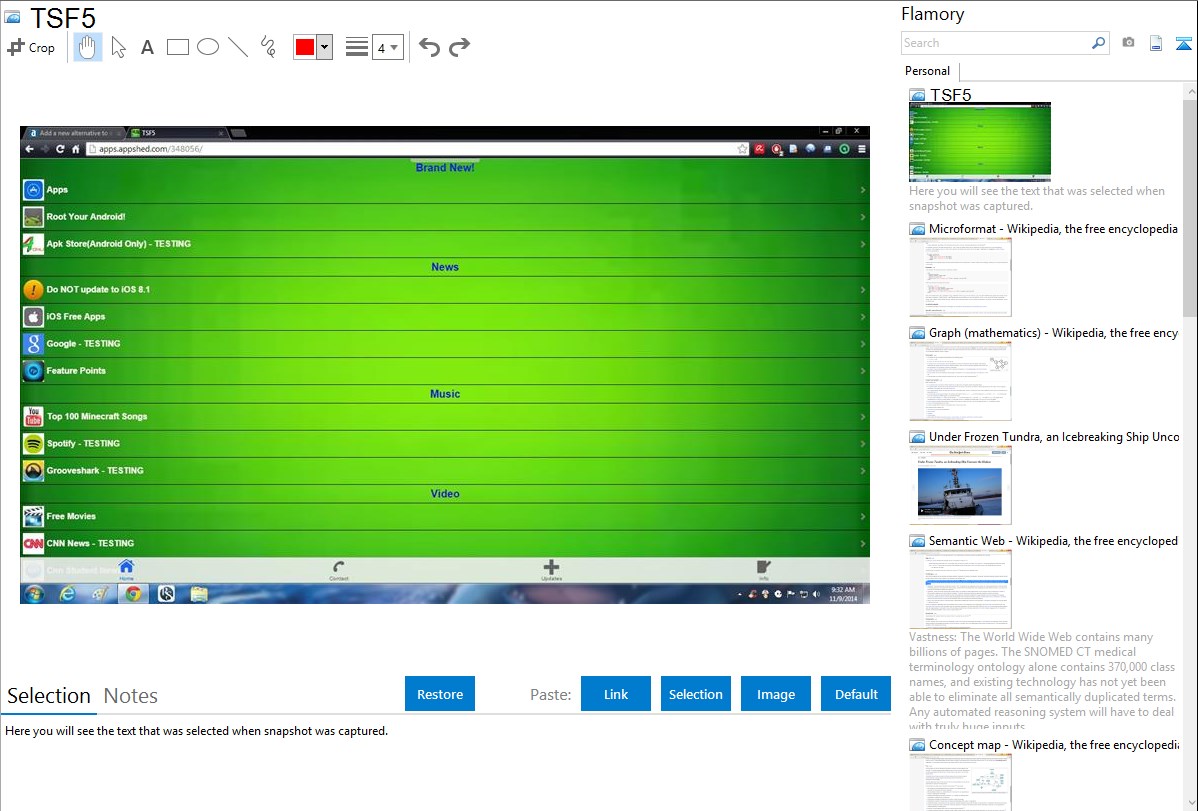Click the Spotify - TESTING row

pyautogui.click(x=445, y=443)
